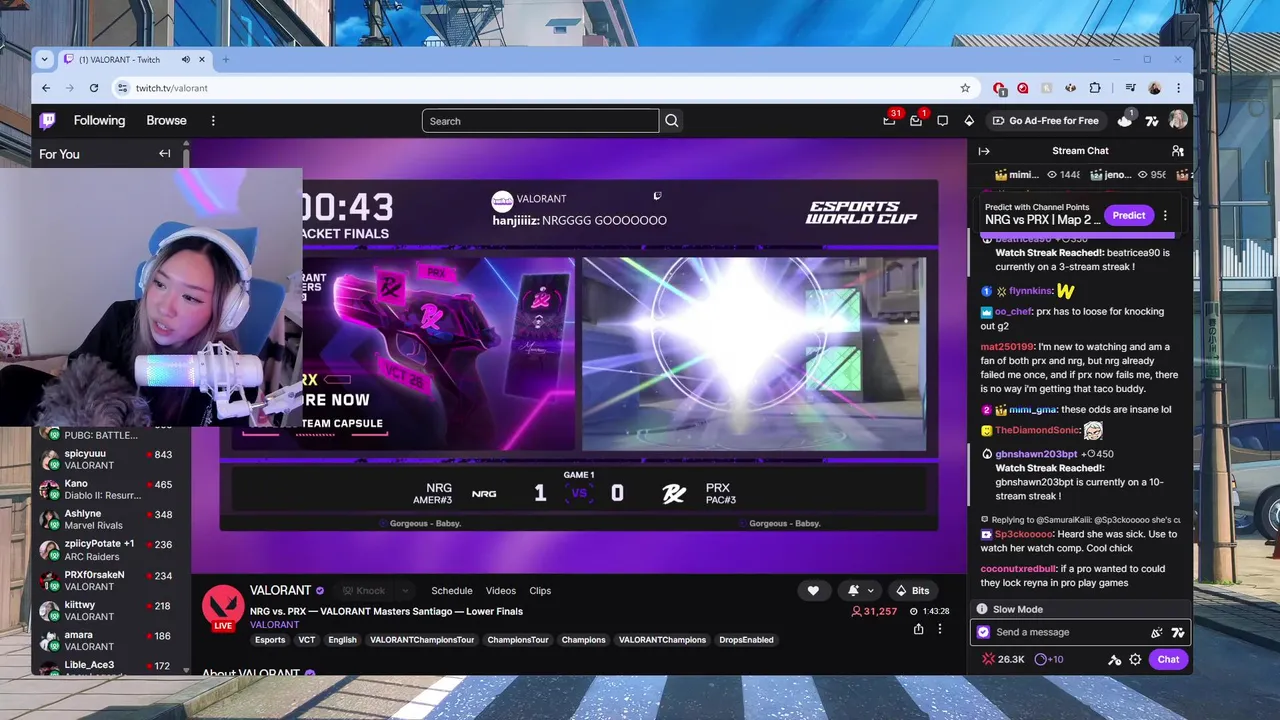Click the Twitch search input field
The image size is (1280, 720).
click(x=540, y=121)
